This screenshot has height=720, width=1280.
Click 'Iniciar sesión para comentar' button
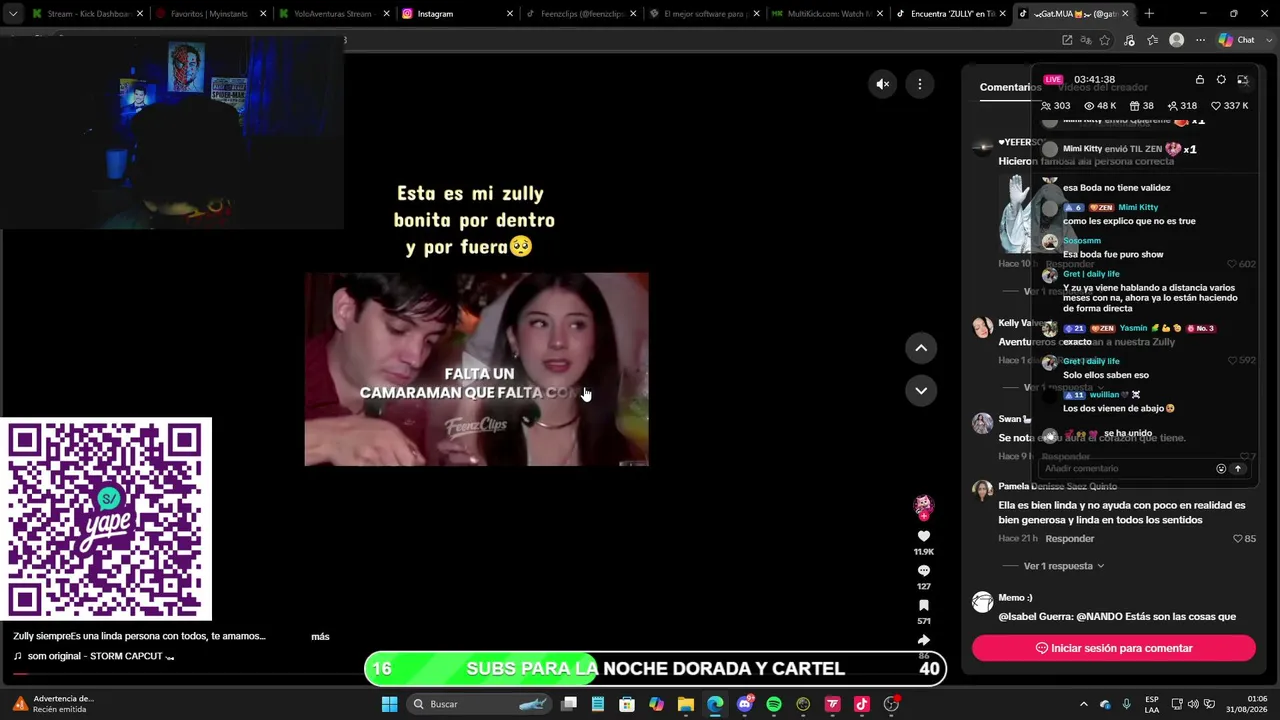tap(1114, 648)
